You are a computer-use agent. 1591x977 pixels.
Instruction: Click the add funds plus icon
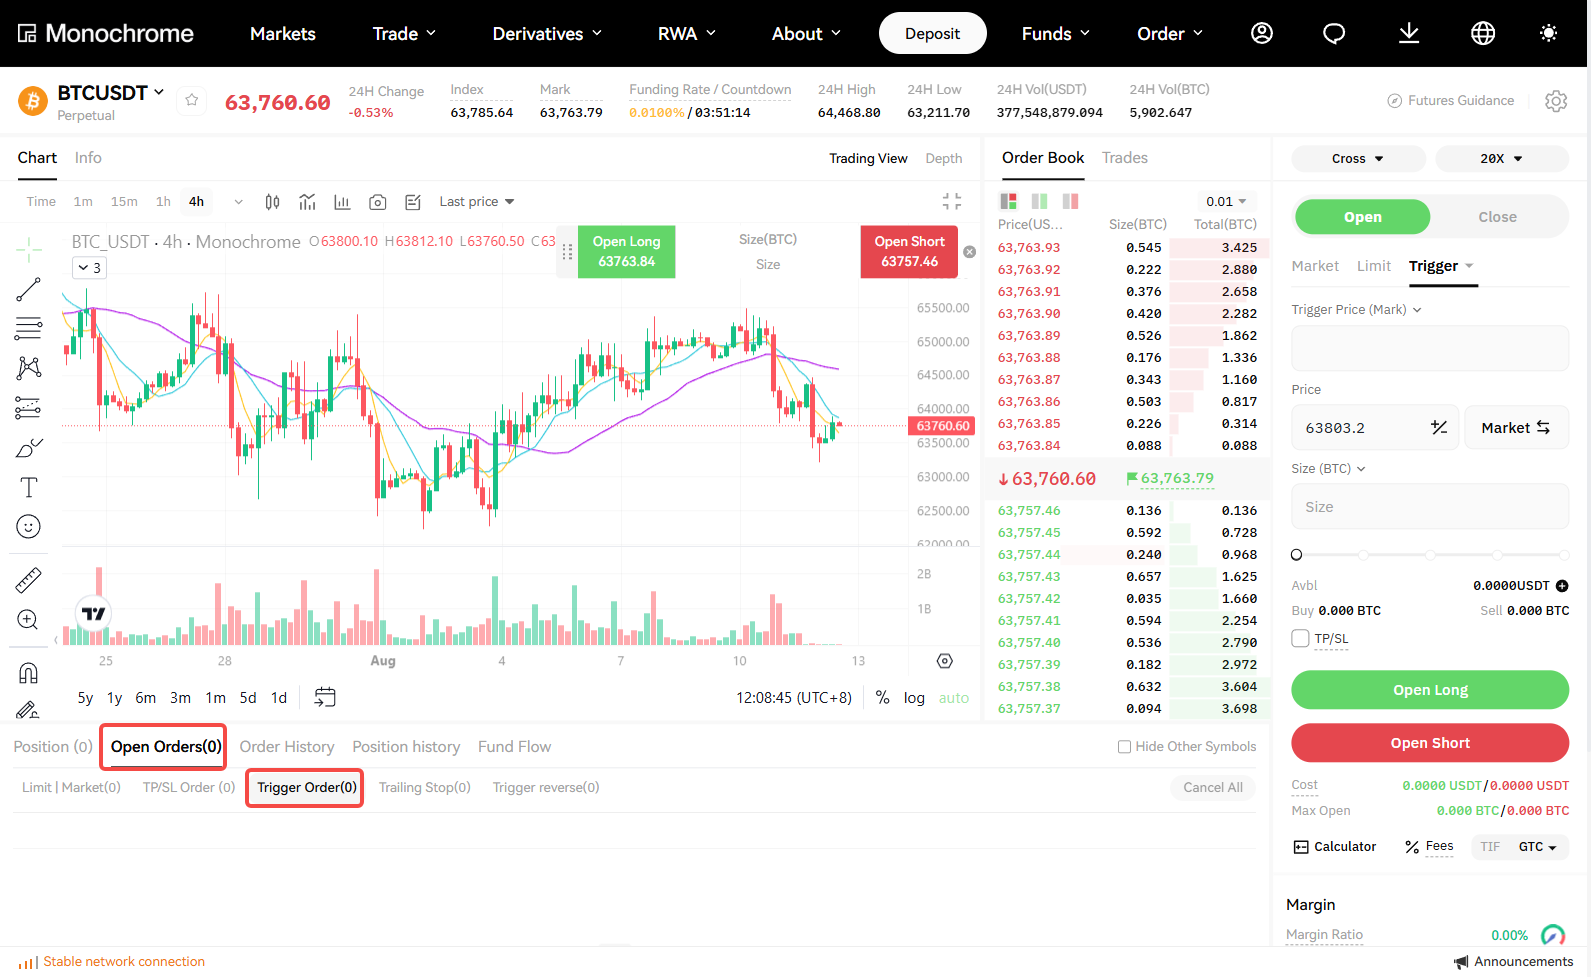click(x=1562, y=586)
